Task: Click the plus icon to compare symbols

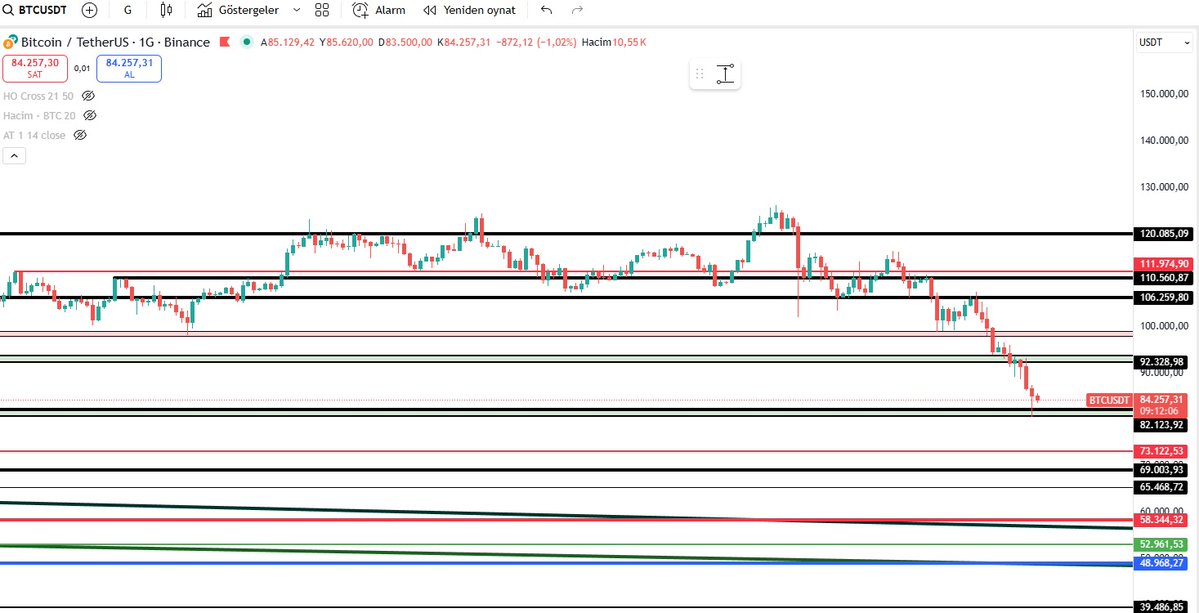Action: (89, 10)
